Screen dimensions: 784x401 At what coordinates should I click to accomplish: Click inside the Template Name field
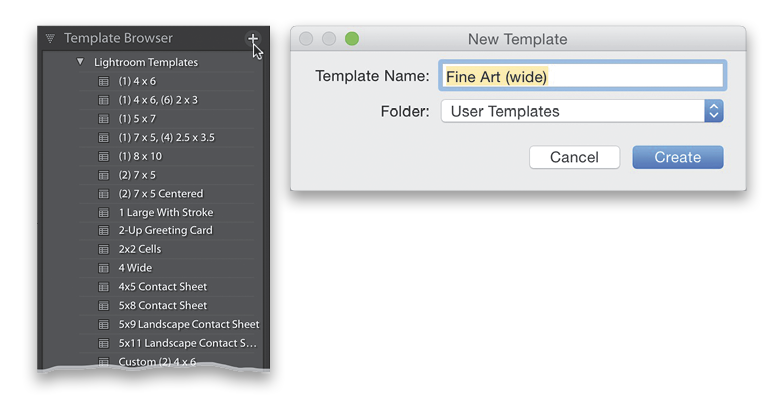tap(582, 76)
